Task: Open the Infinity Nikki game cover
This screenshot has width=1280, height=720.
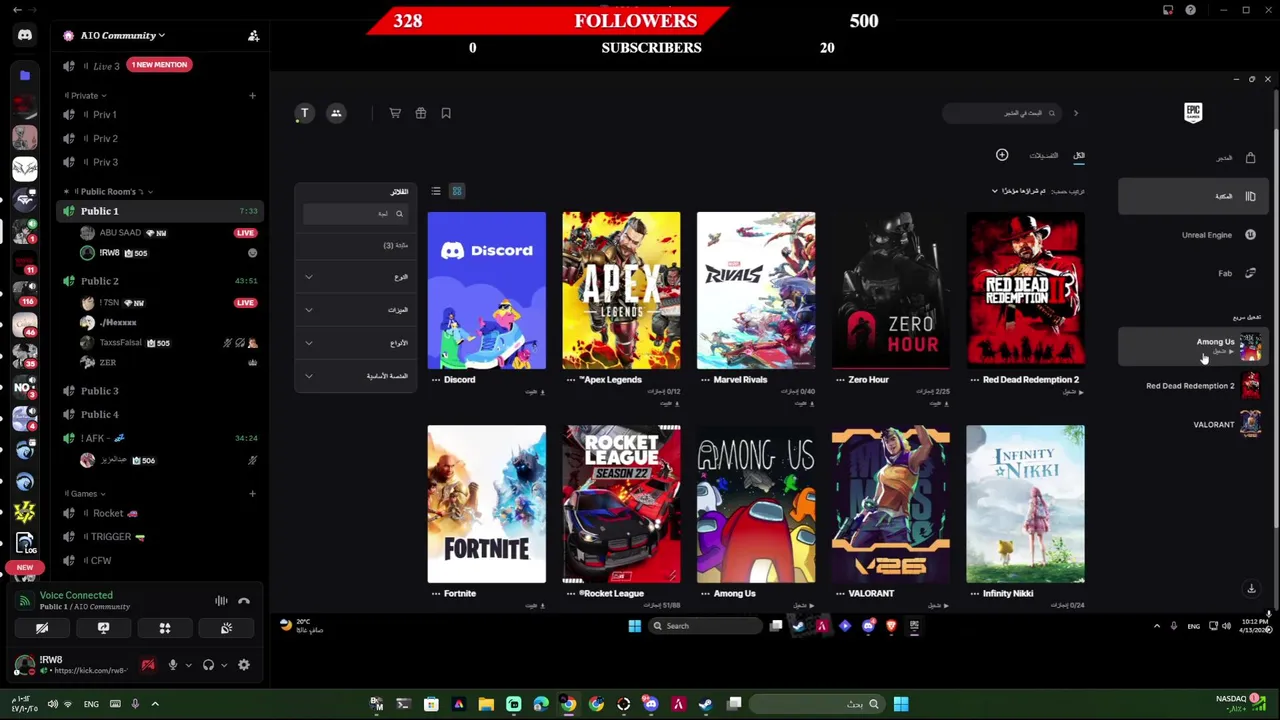Action: (1025, 504)
